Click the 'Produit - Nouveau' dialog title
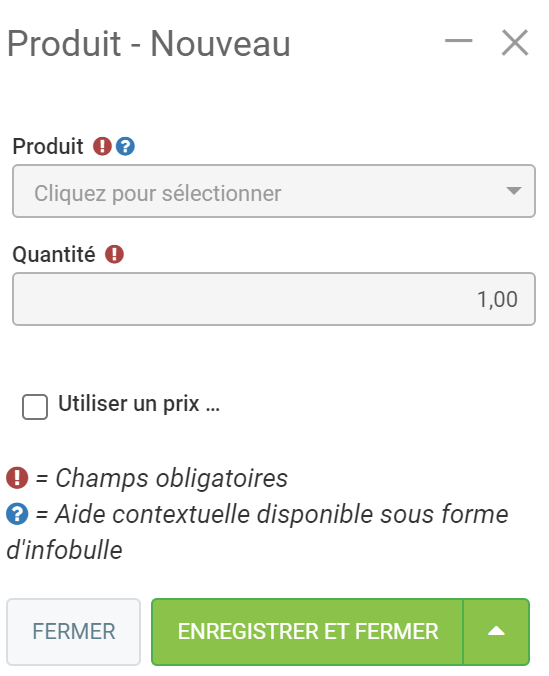The height and width of the screenshot is (676, 549). point(149,43)
